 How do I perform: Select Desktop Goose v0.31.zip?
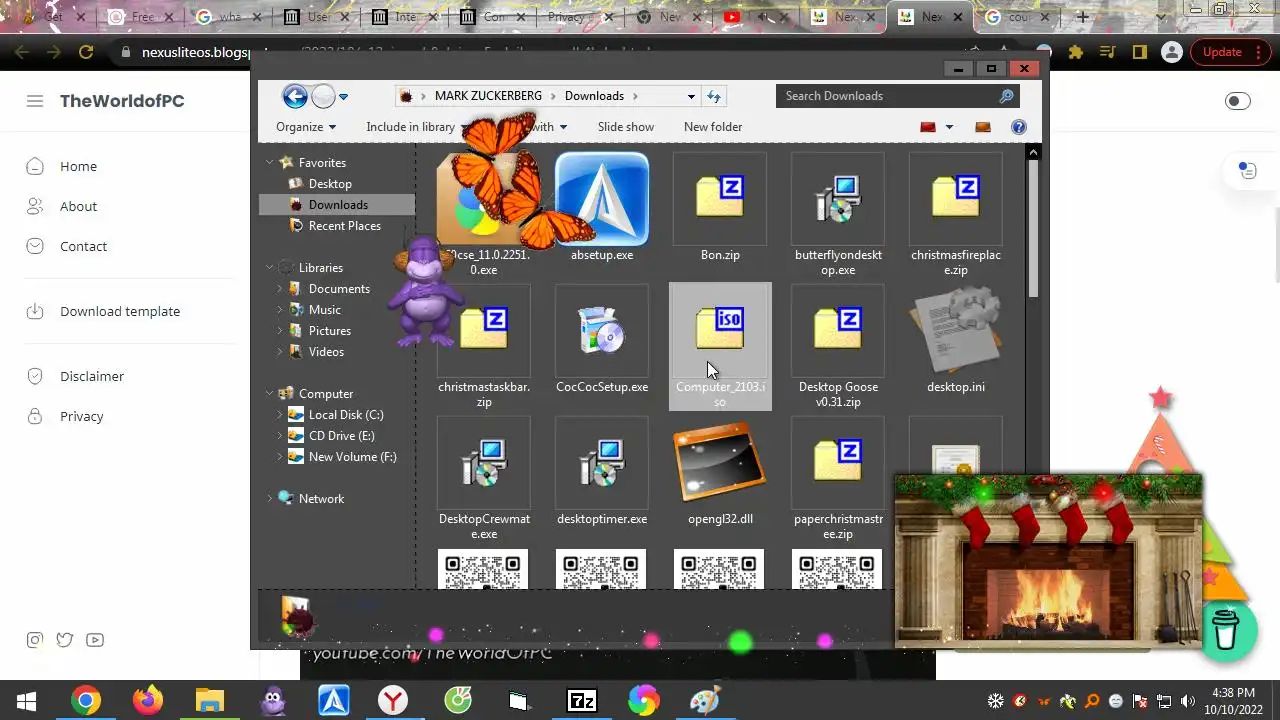[x=838, y=347]
